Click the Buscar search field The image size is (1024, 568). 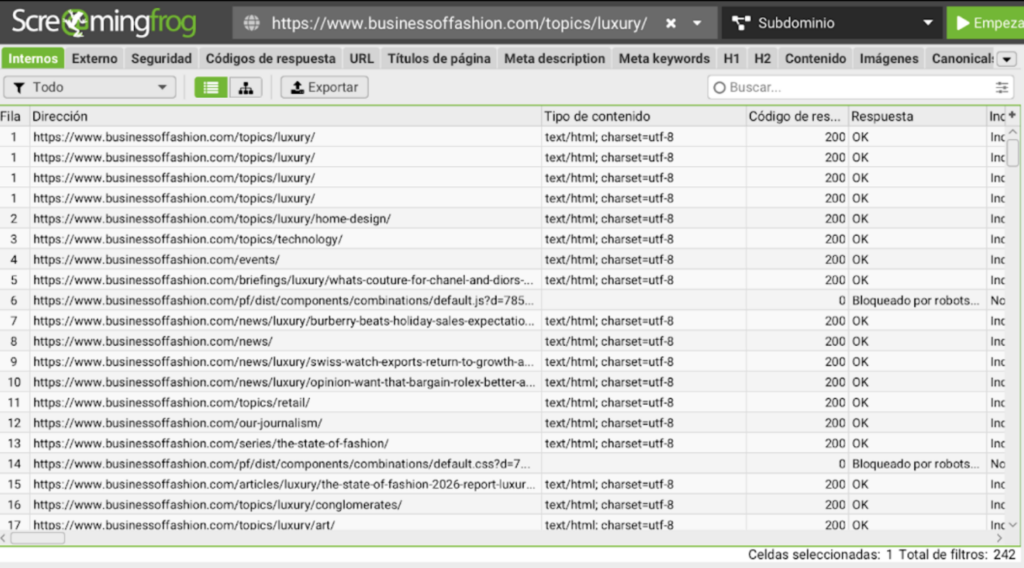(x=850, y=88)
